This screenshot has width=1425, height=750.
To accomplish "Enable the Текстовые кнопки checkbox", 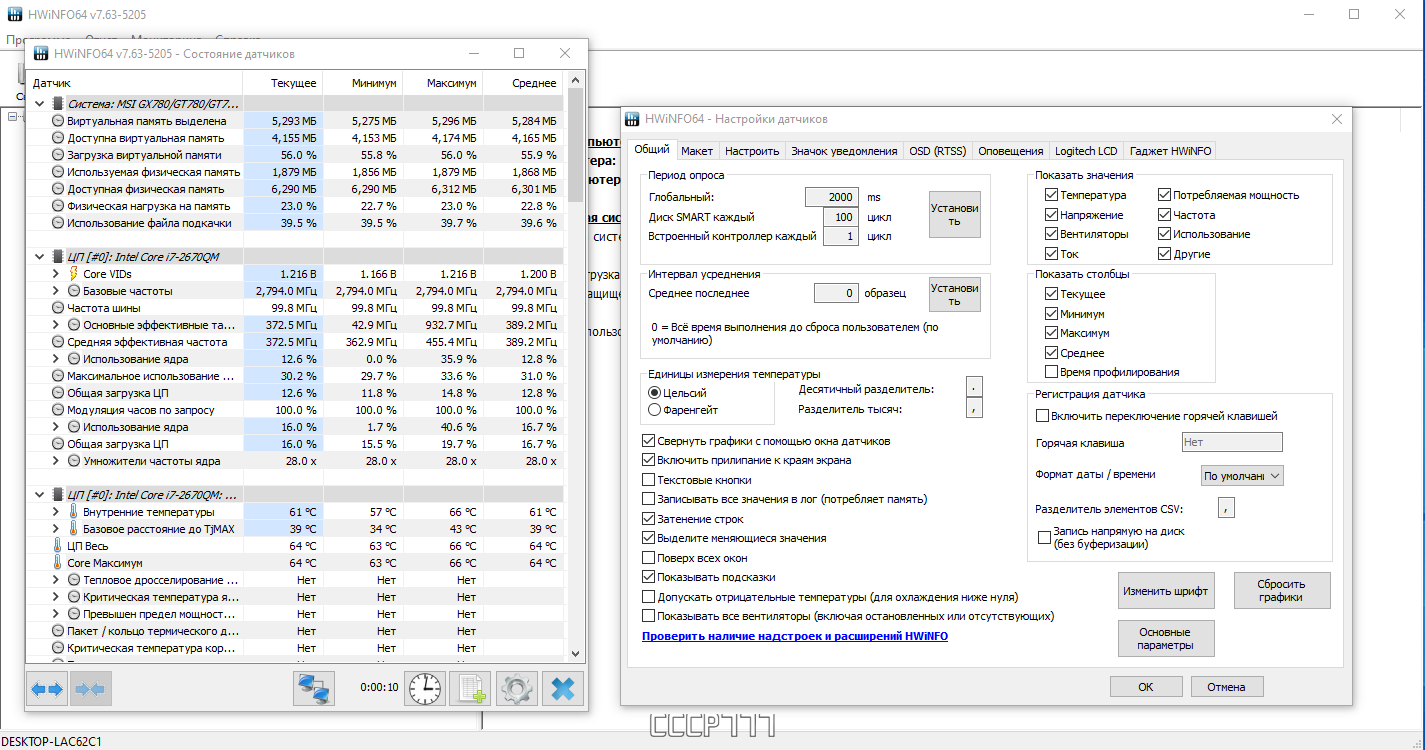I will pos(649,479).
